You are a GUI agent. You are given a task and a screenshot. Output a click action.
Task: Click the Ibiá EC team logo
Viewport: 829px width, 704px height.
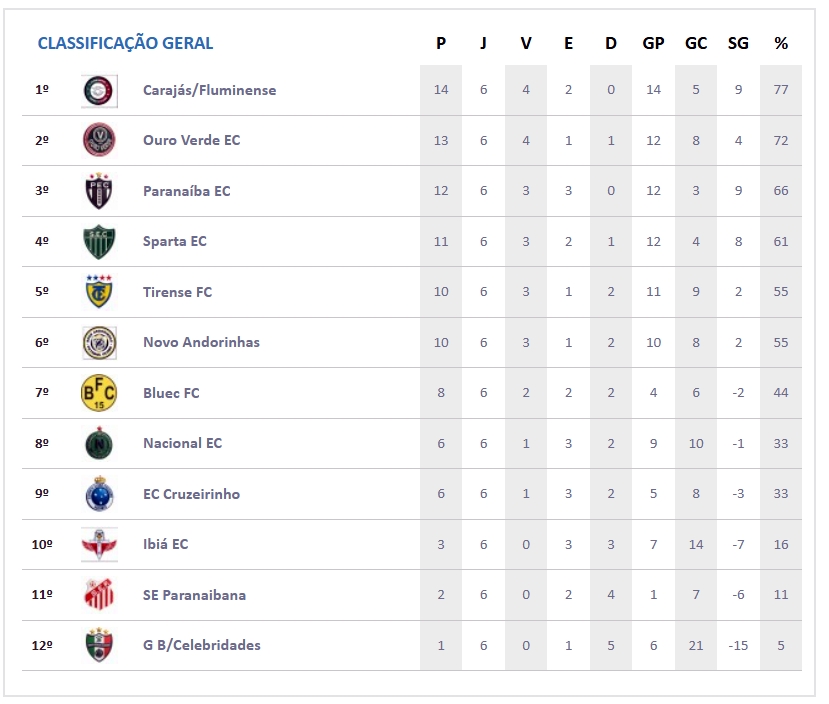pos(99,544)
